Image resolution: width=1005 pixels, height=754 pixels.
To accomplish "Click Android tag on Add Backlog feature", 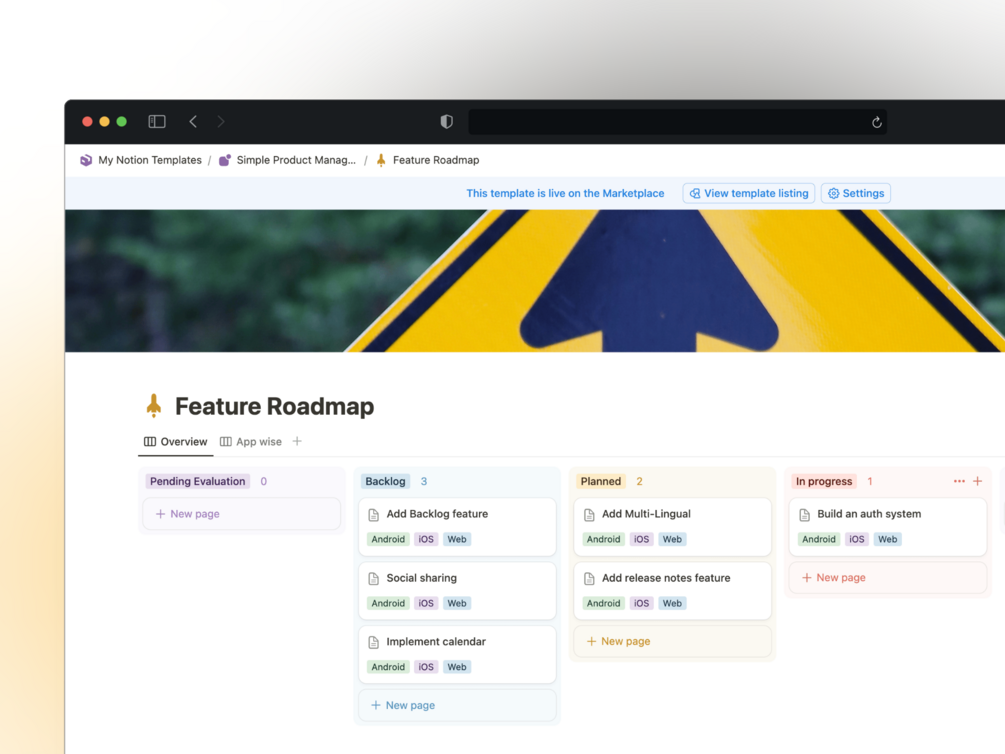I will 388,539.
